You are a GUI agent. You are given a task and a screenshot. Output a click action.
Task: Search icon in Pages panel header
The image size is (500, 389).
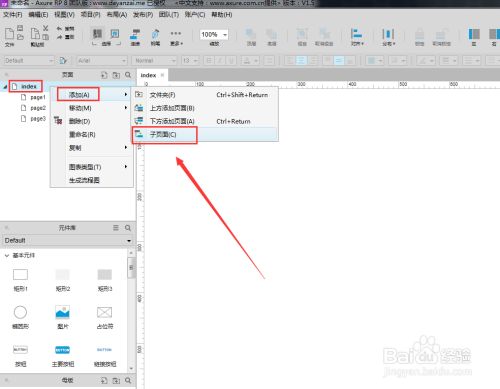(x=128, y=75)
